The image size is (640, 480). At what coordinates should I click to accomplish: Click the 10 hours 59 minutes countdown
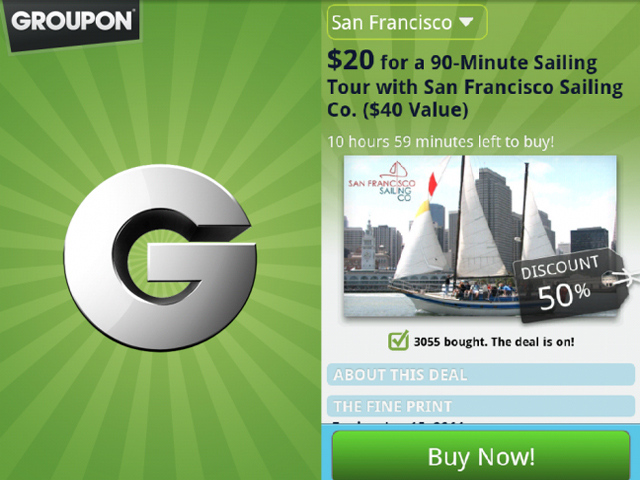coord(441,142)
